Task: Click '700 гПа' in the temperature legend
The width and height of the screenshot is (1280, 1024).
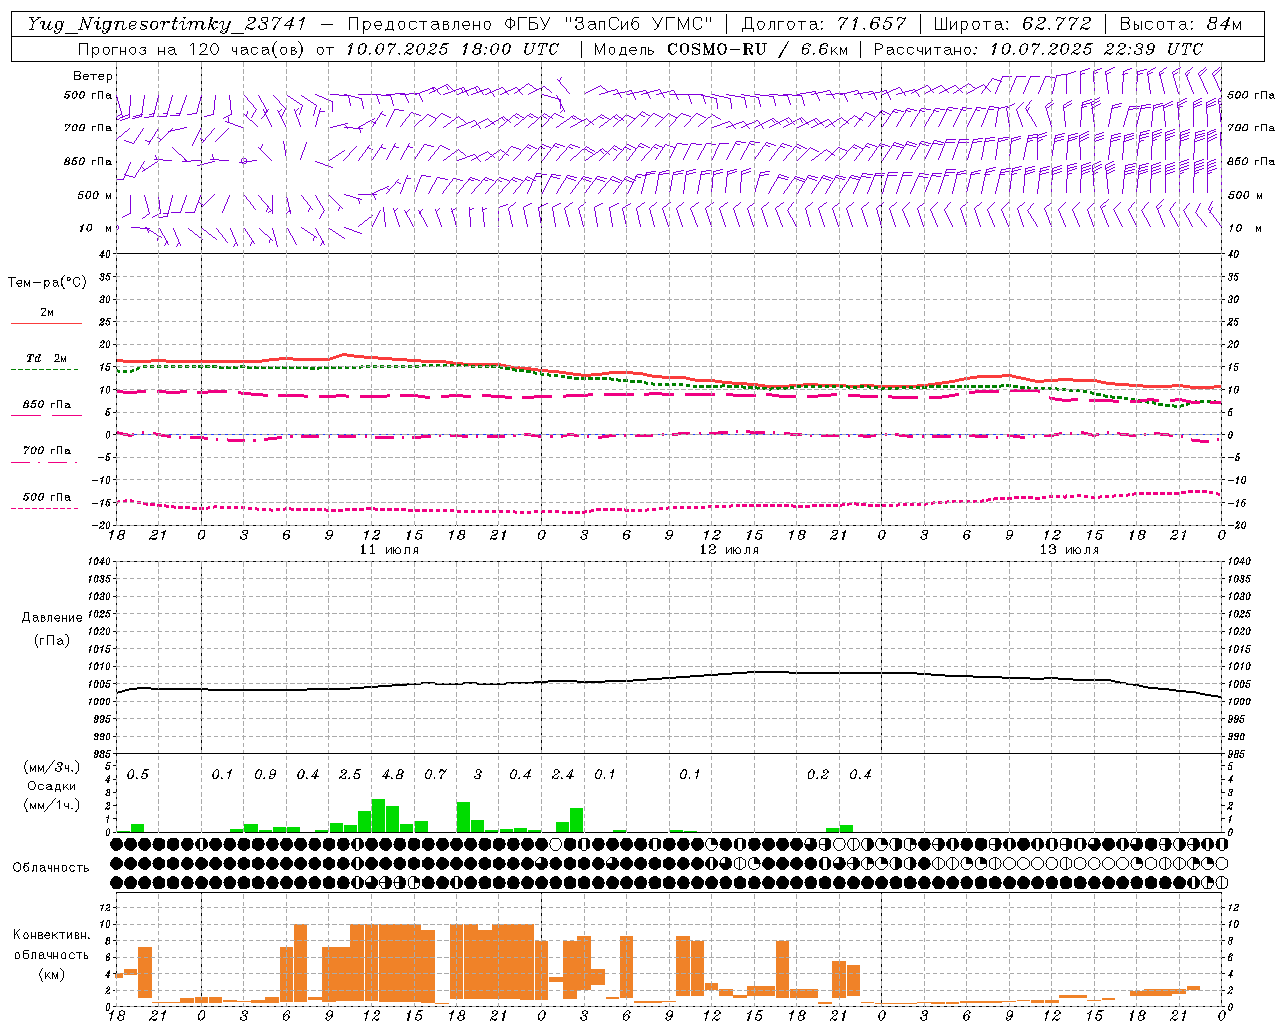Action: 47,451
